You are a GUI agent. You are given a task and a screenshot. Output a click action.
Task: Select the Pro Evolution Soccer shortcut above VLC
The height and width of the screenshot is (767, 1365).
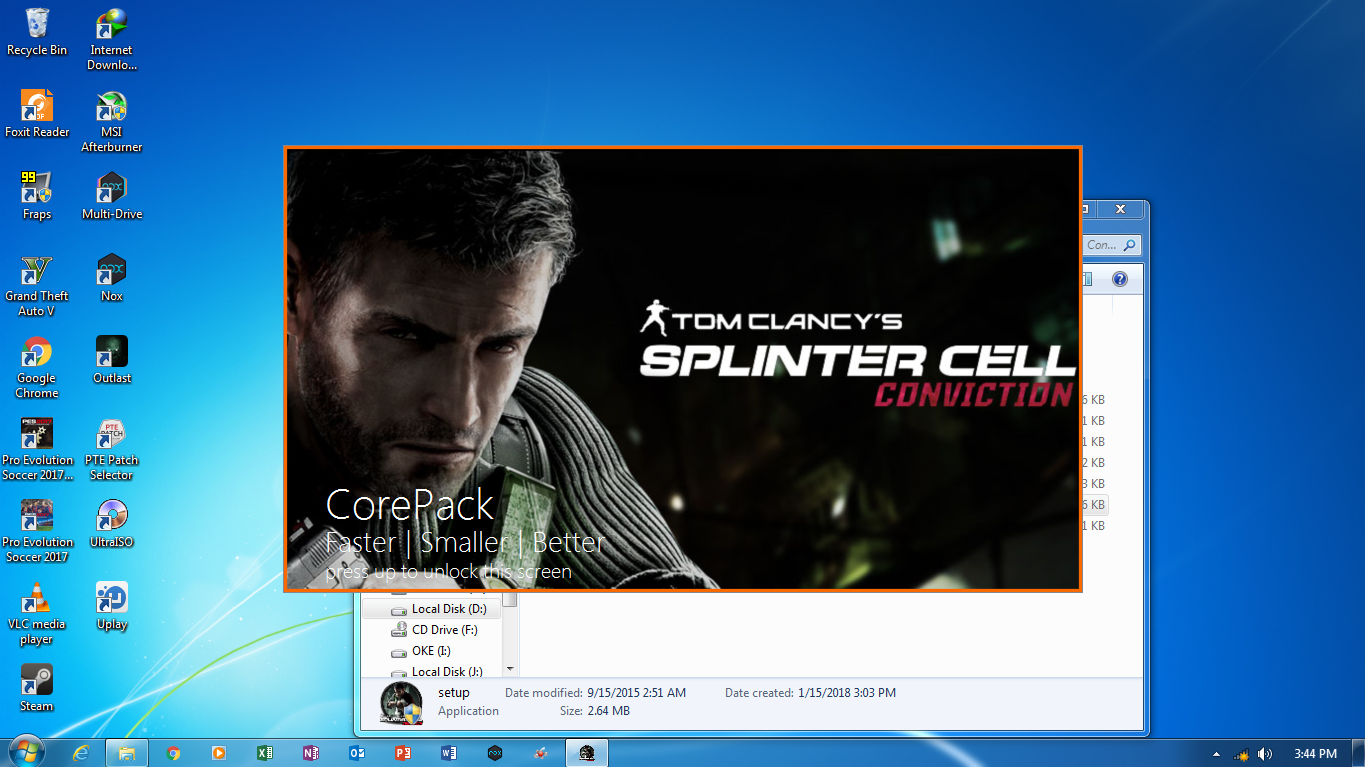click(37, 532)
